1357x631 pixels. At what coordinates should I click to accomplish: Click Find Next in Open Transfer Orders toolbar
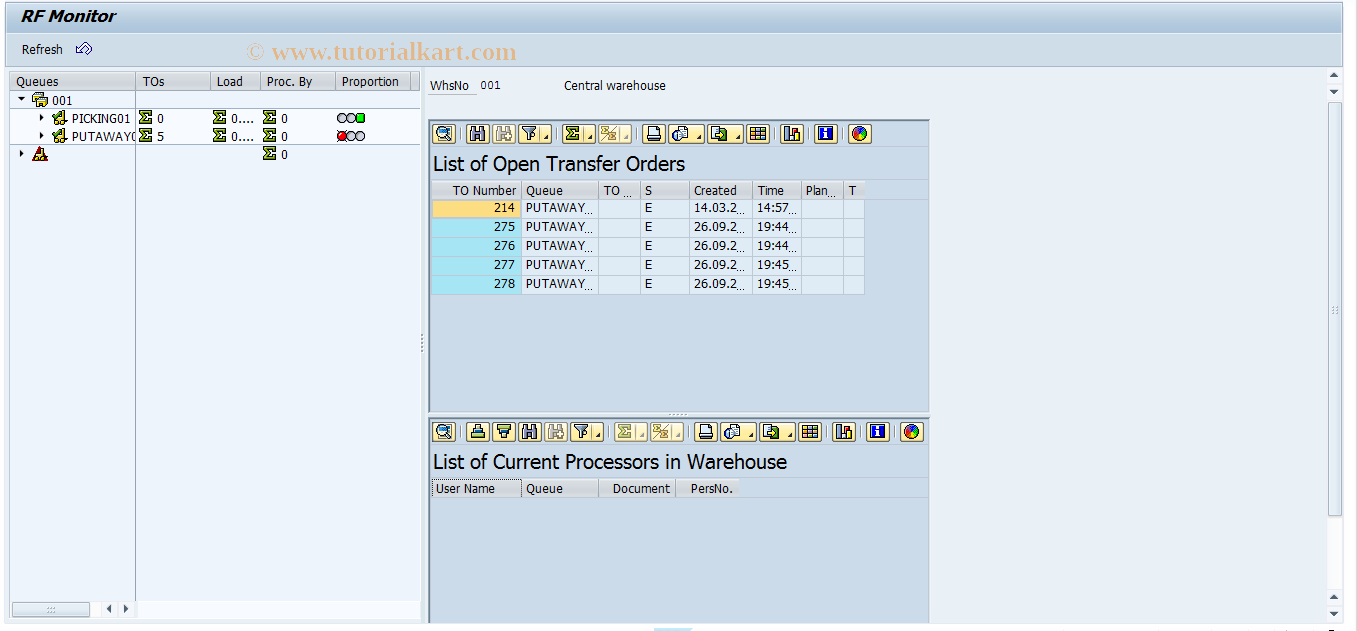tap(503, 134)
